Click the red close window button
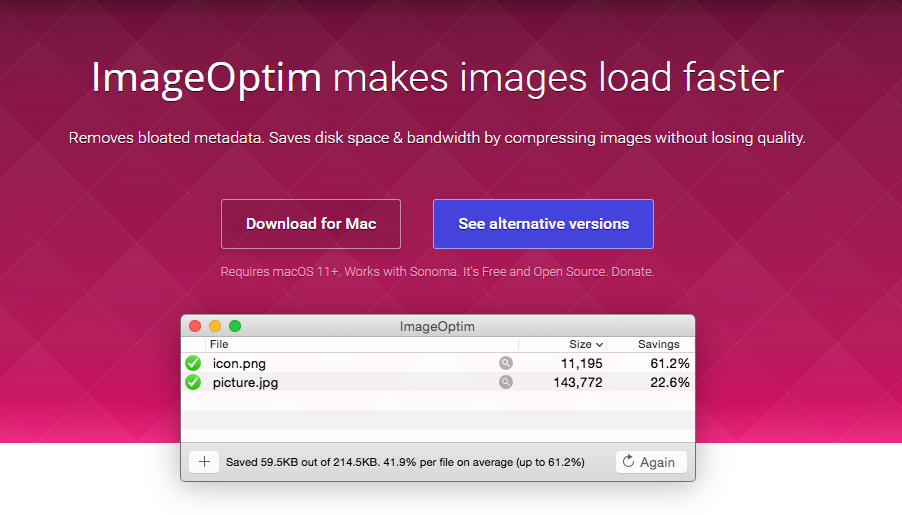The width and height of the screenshot is (902, 515). tap(195, 326)
